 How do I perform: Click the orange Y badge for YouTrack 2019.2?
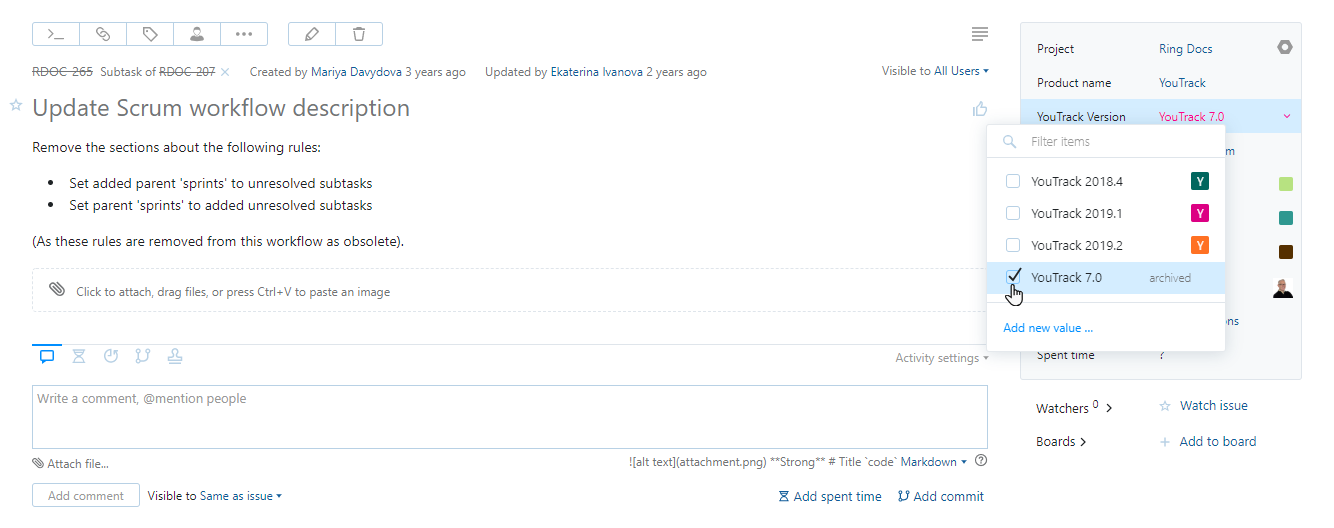[x=1200, y=245]
